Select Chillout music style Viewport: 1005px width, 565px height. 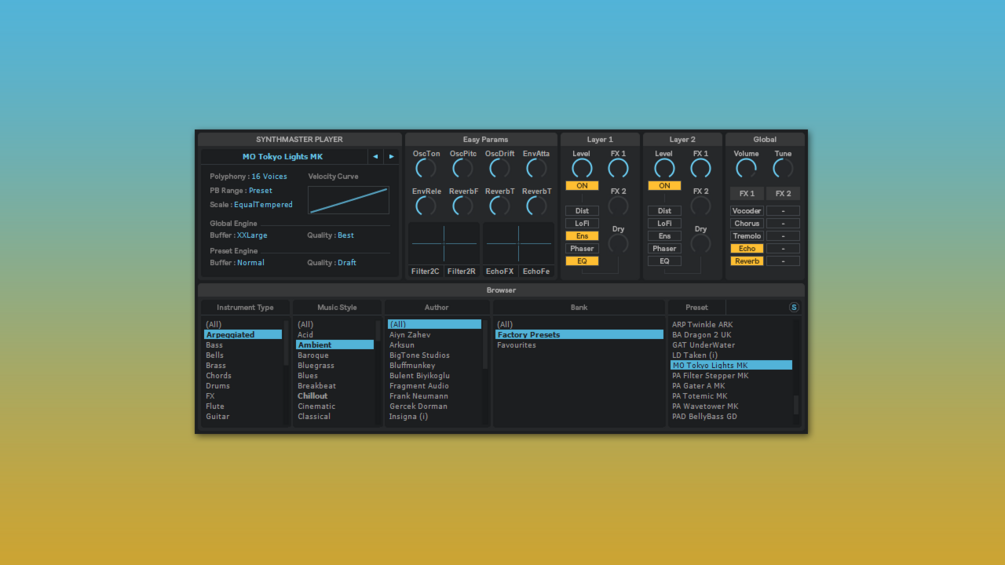point(335,396)
